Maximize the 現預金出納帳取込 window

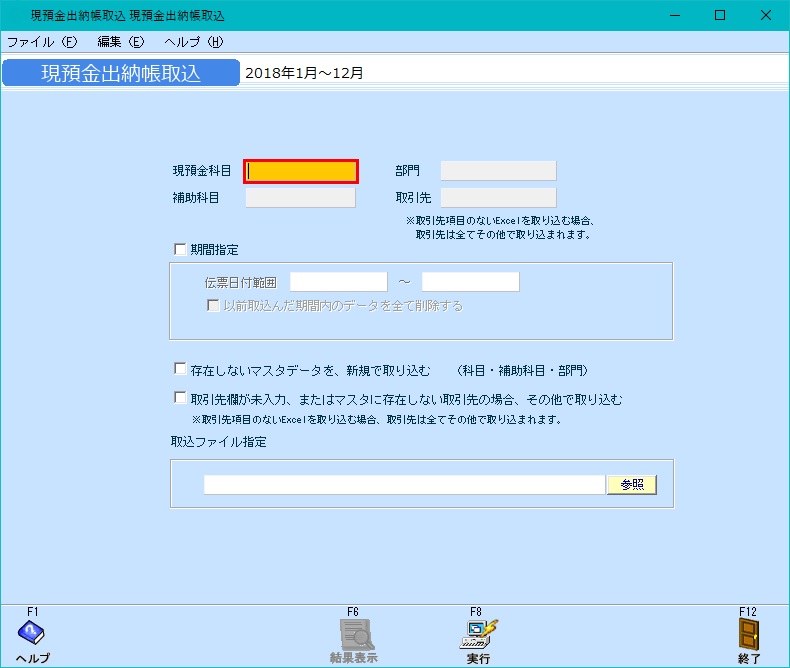tap(720, 15)
